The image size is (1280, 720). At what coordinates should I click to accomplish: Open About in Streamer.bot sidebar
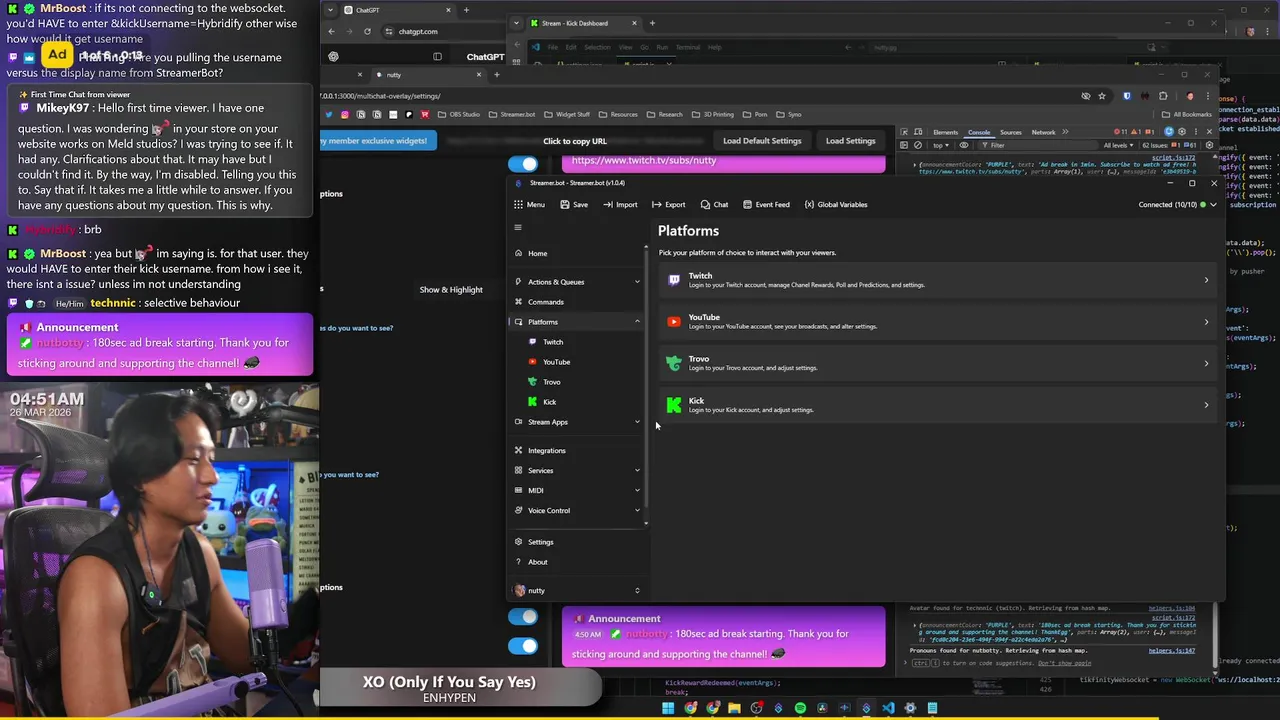pyautogui.click(x=578, y=562)
